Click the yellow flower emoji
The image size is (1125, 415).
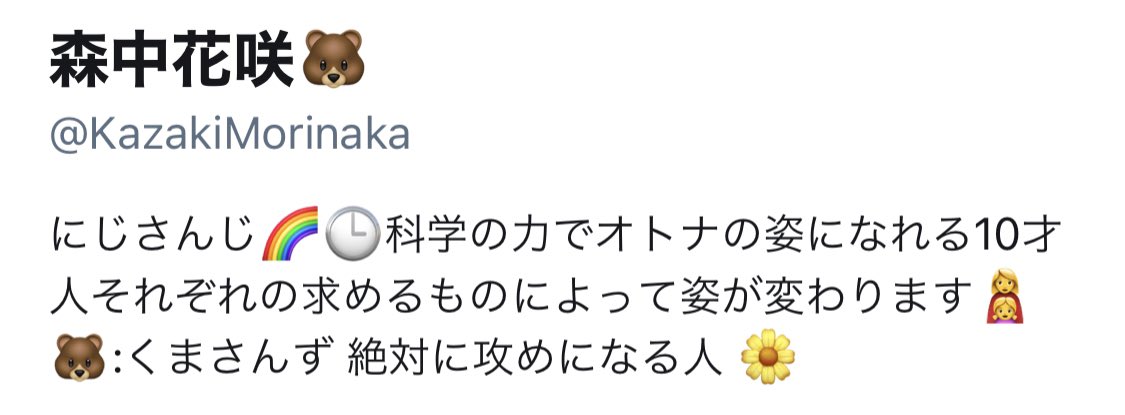[768, 356]
